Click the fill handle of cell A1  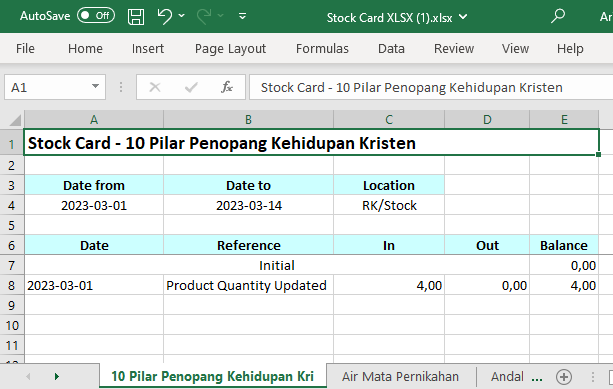[599, 155]
